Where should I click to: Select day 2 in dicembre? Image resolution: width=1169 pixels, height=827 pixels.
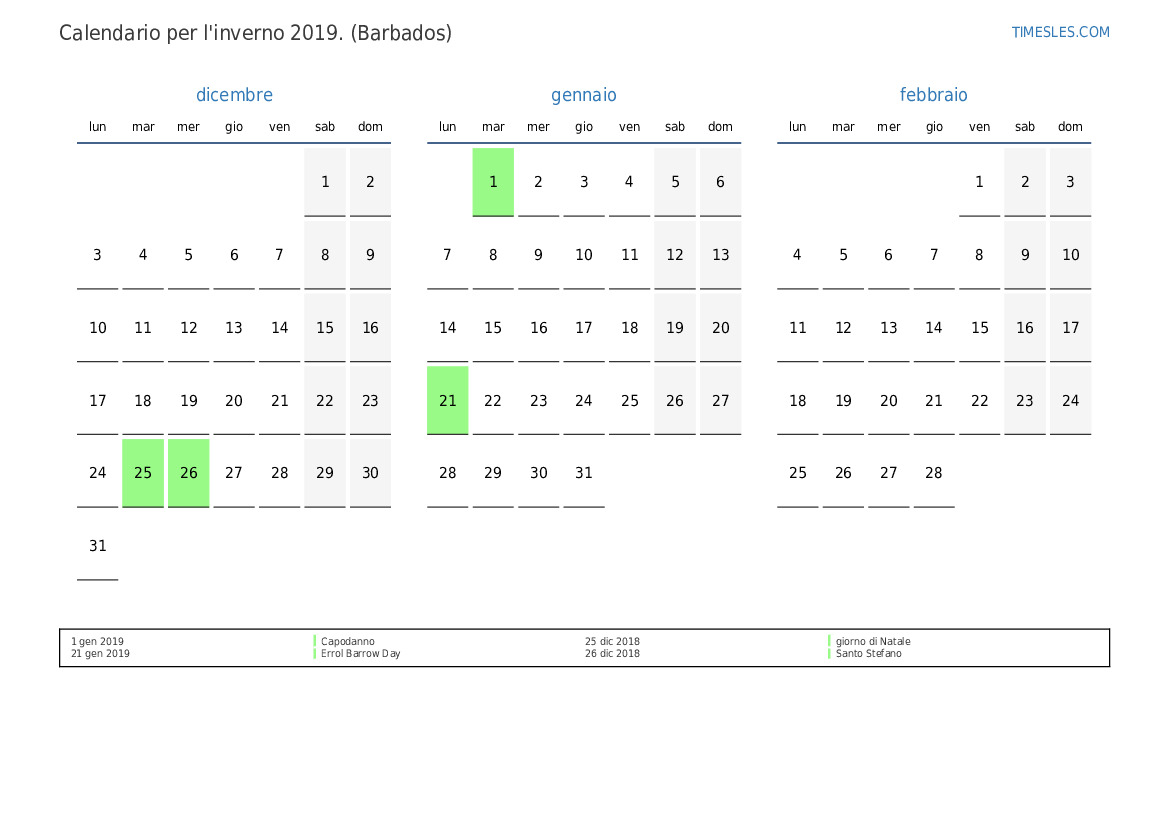(371, 182)
